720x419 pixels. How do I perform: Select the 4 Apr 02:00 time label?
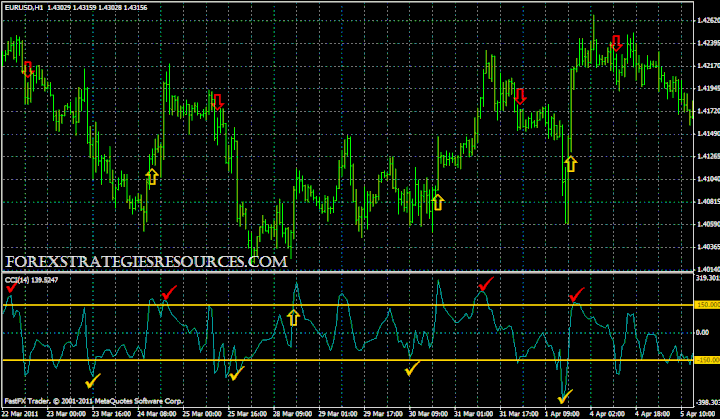pos(608,413)
